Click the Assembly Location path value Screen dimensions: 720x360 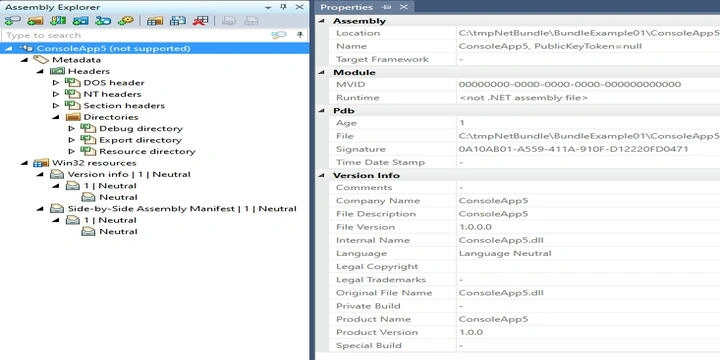coord(589,33)
